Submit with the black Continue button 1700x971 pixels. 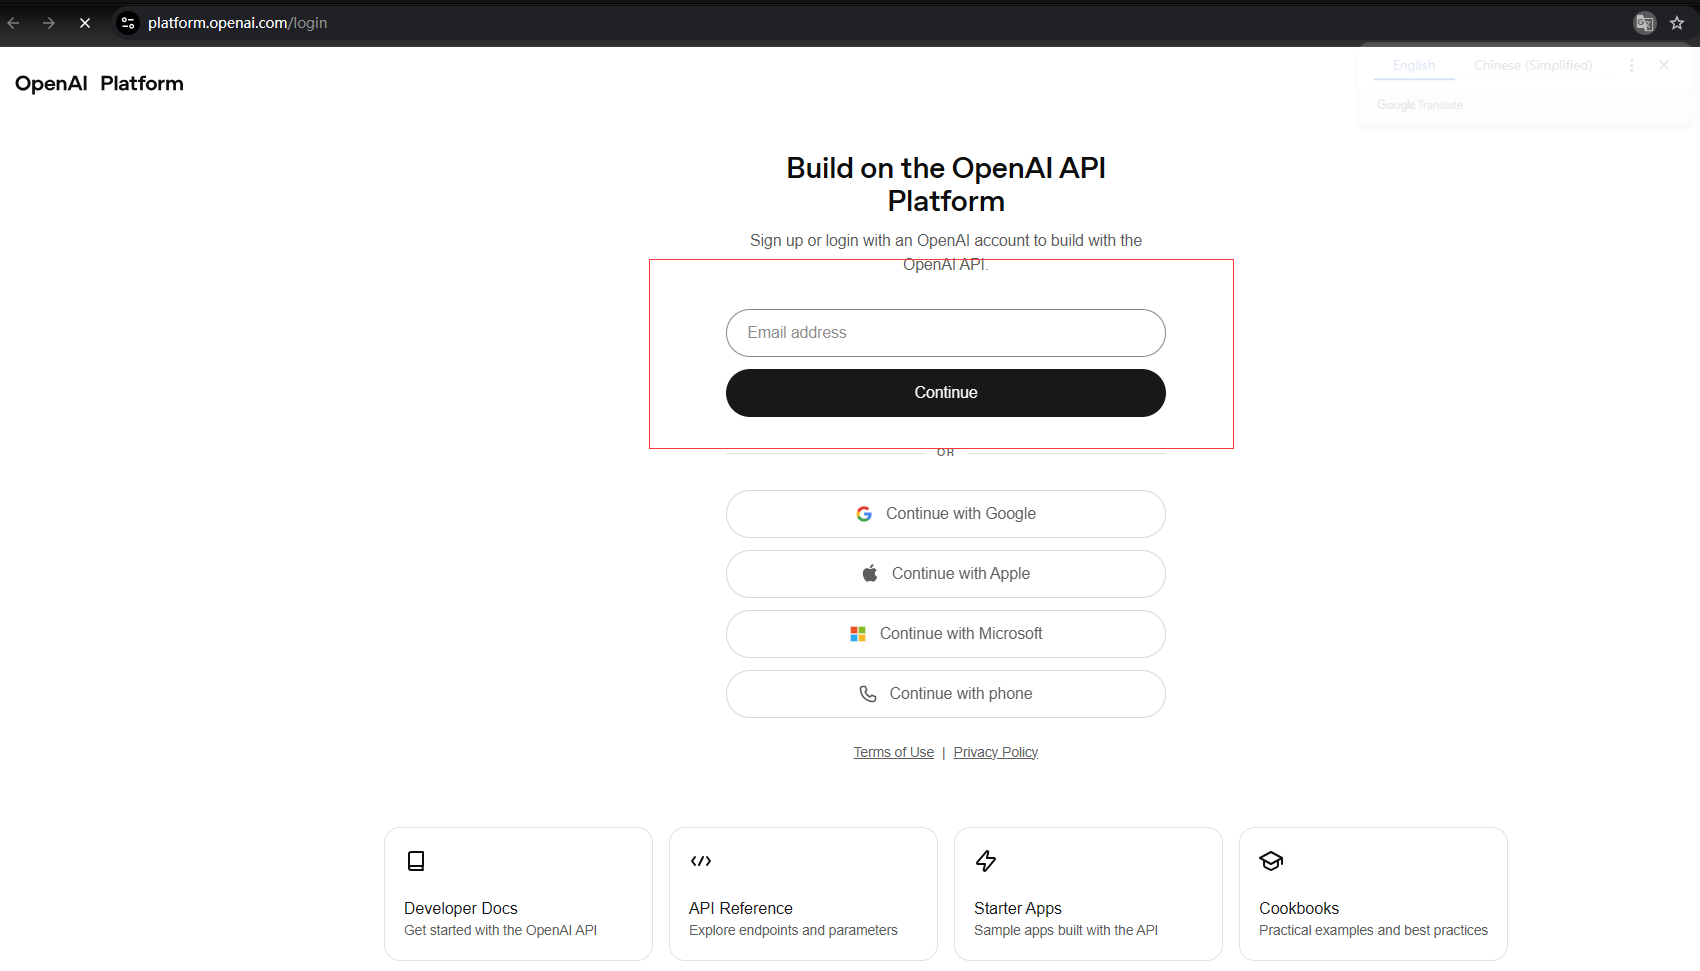pyautogui.click(x=946, y=393)
